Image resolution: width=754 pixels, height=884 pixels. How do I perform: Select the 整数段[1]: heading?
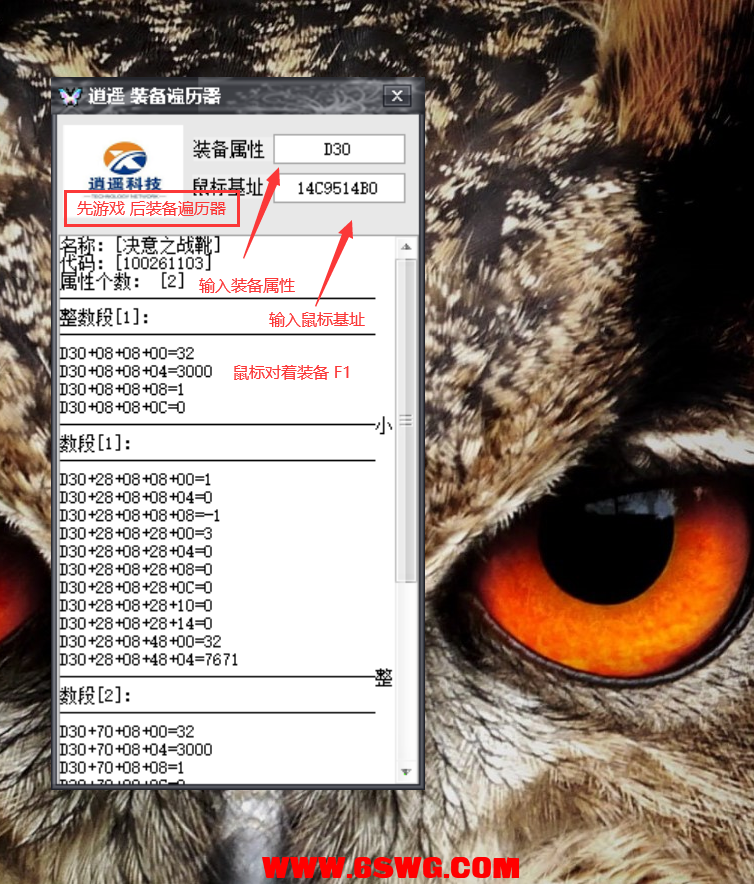pyautogui.click(x=104, y=317)
